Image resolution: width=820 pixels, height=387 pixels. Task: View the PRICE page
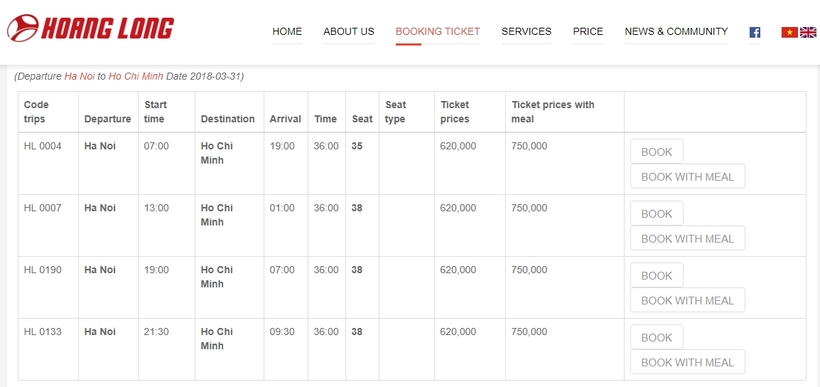click(588, 31)
